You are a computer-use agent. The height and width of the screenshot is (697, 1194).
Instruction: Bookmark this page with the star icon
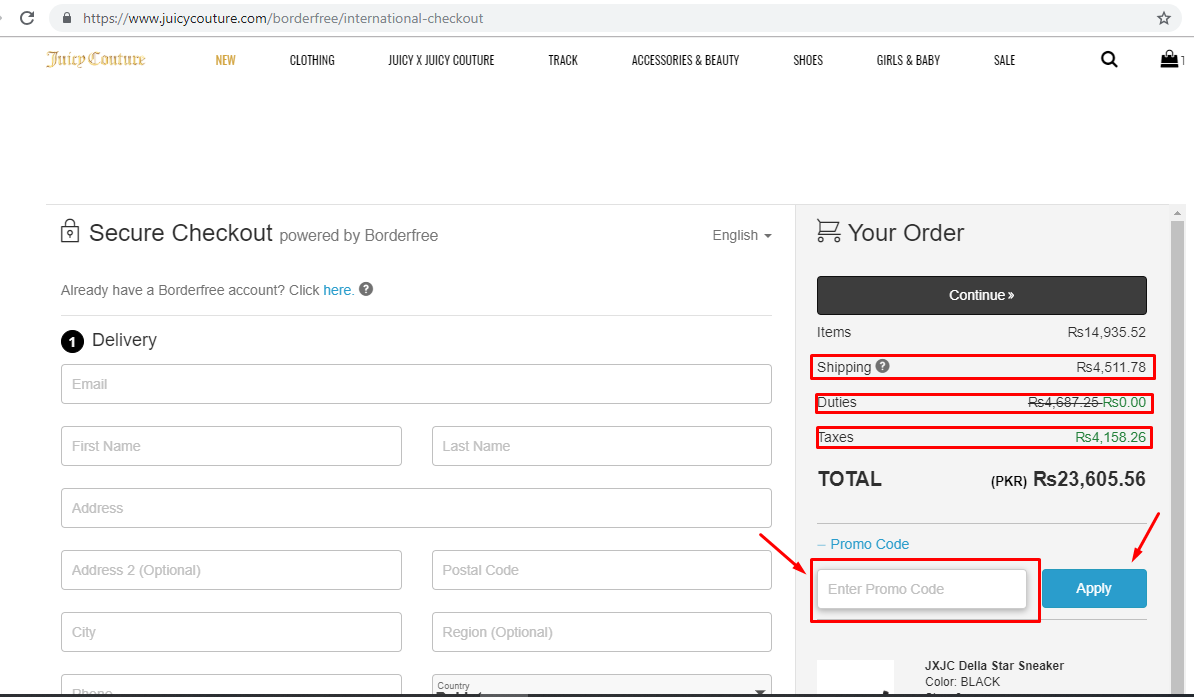1164,18
